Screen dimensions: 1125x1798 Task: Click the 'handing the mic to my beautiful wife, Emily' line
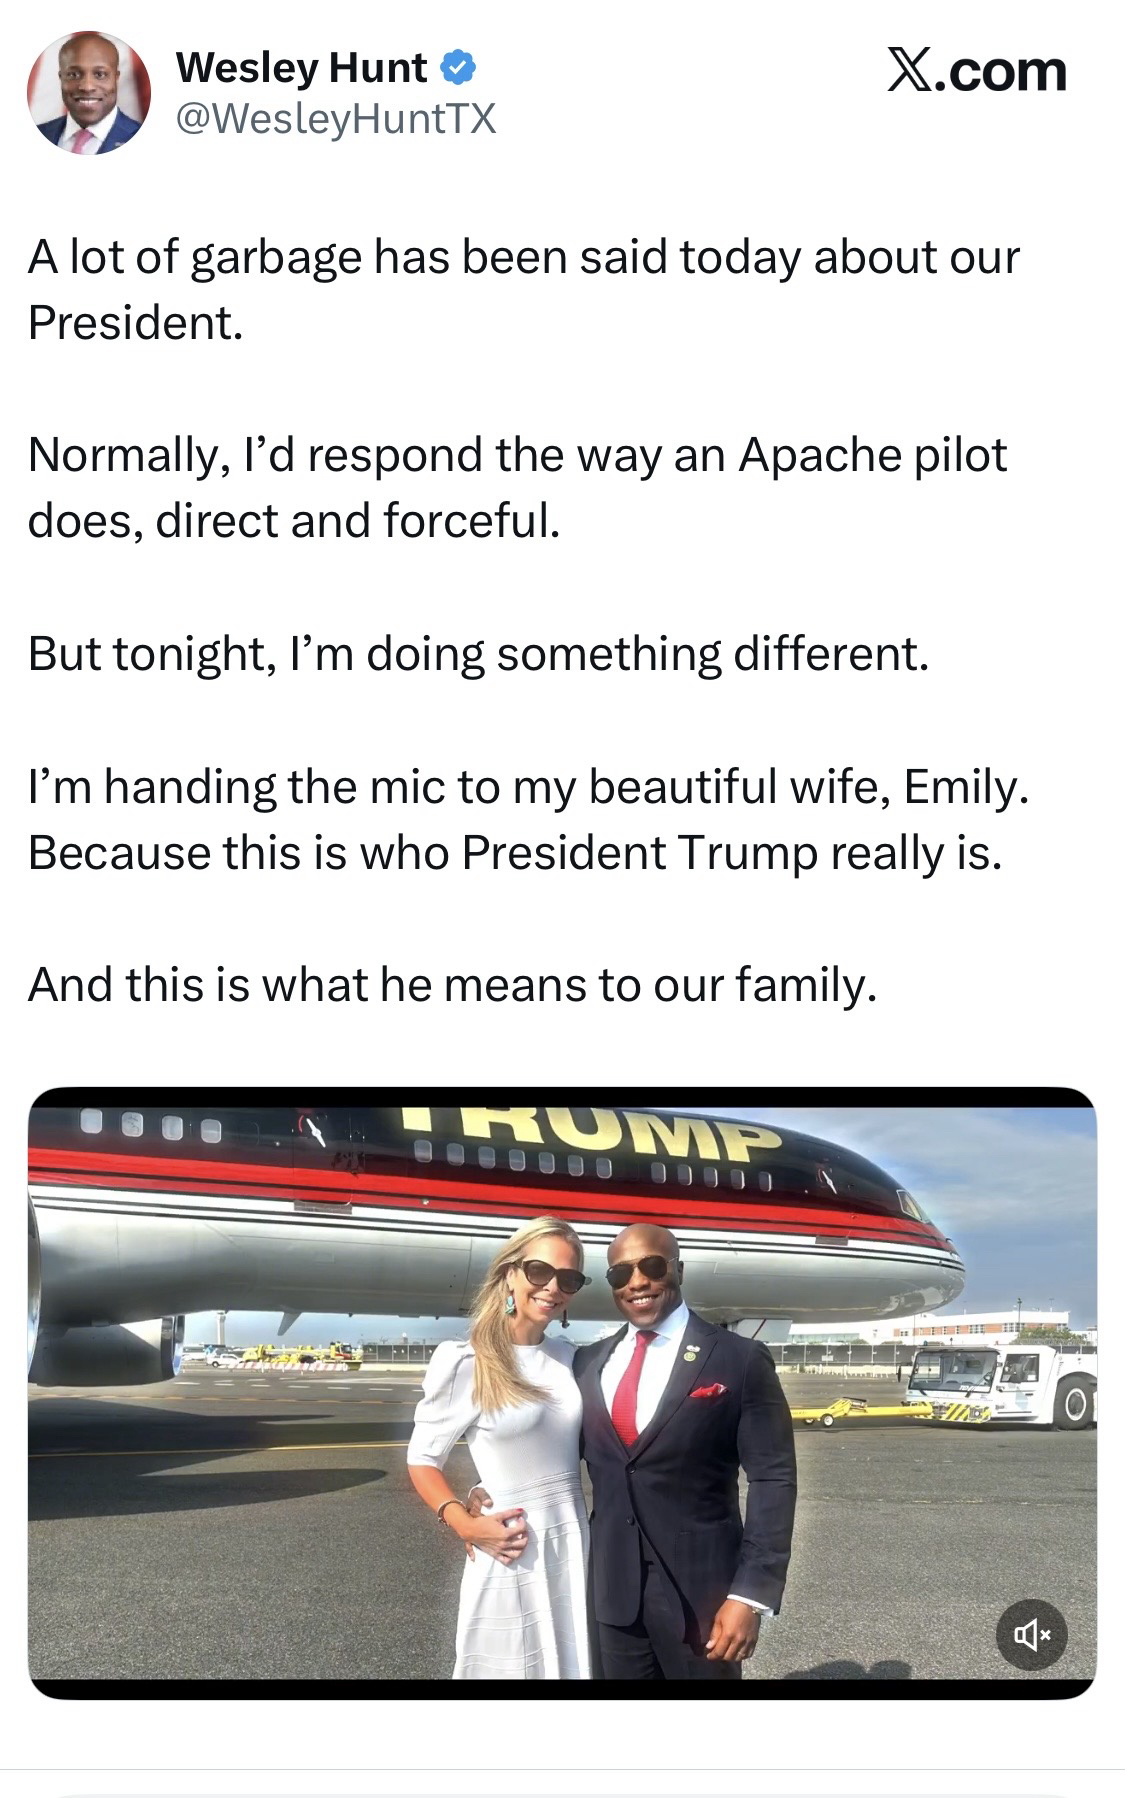(x=528, y=787)
